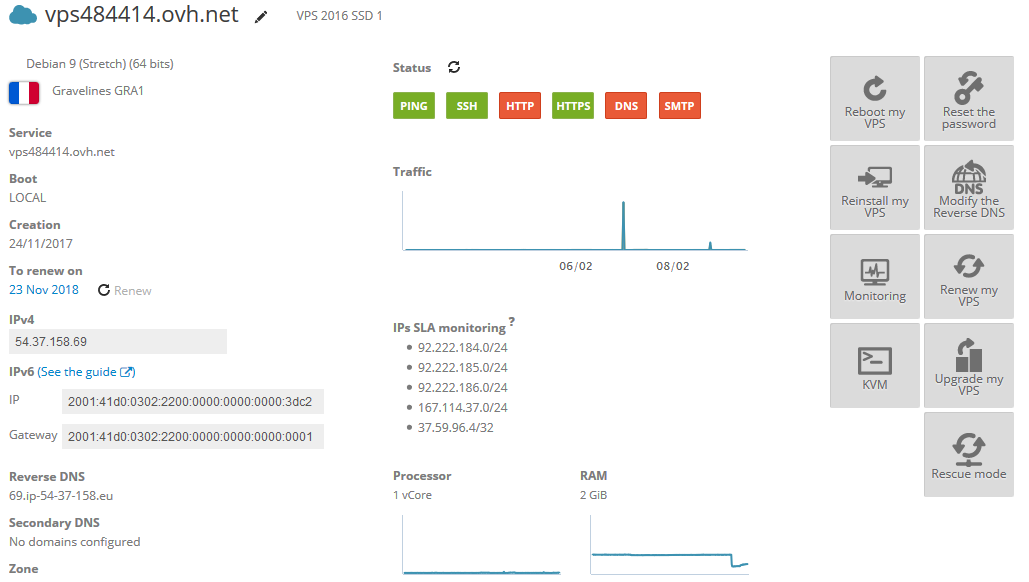Click the Service name vps484414.ovh.net value

62,152
